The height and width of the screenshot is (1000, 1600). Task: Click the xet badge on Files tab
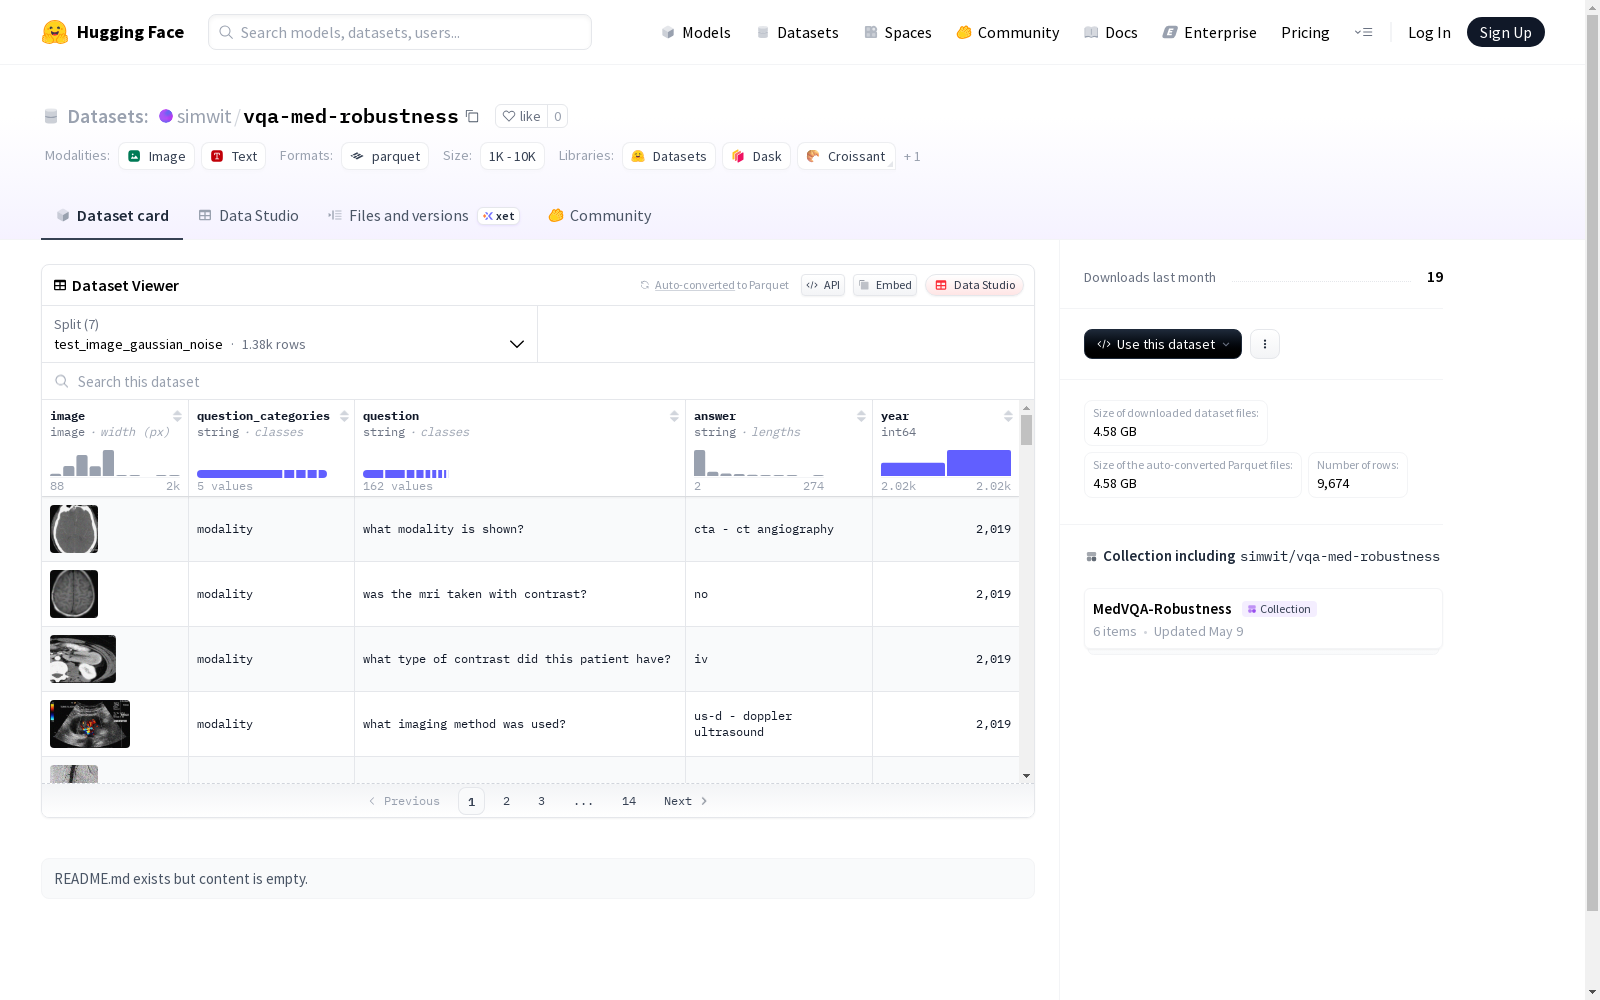click(499, 216)
